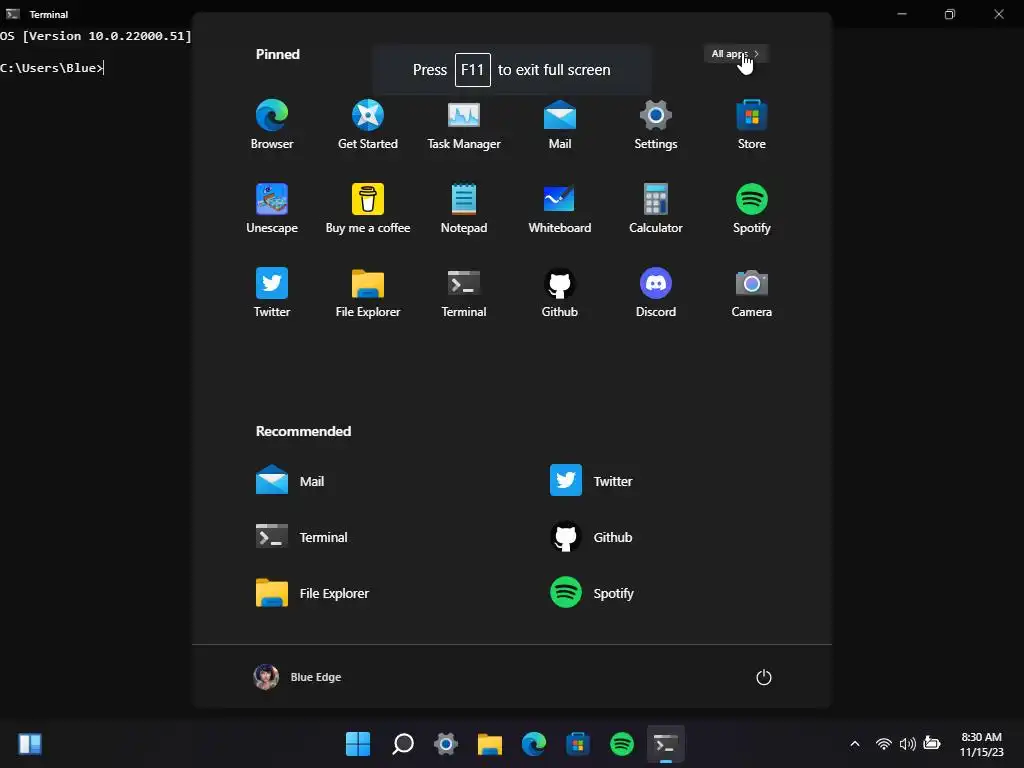This screenshot has height=768, width=1024.
Task: Switch to Terminal on the taskbar
Action: (665, 744)
